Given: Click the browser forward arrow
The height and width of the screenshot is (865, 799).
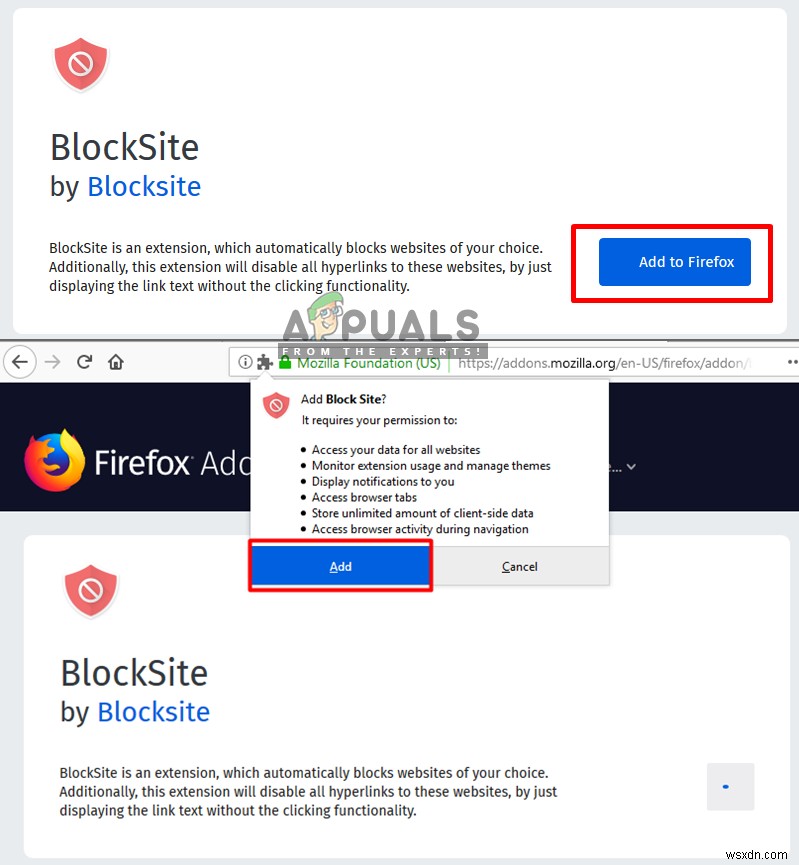Looking at the screenshot, I should click(x=52, y=362).
